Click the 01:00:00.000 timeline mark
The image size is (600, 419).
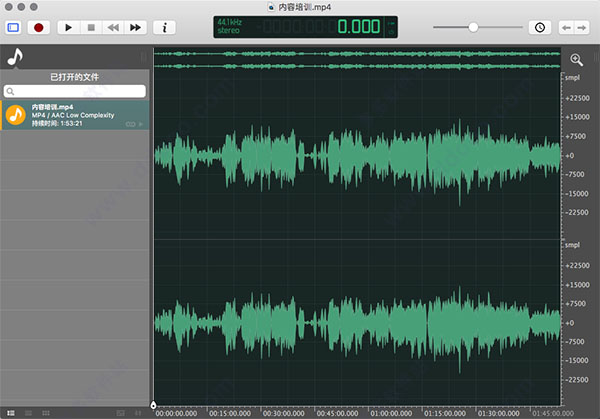point(391,413)
